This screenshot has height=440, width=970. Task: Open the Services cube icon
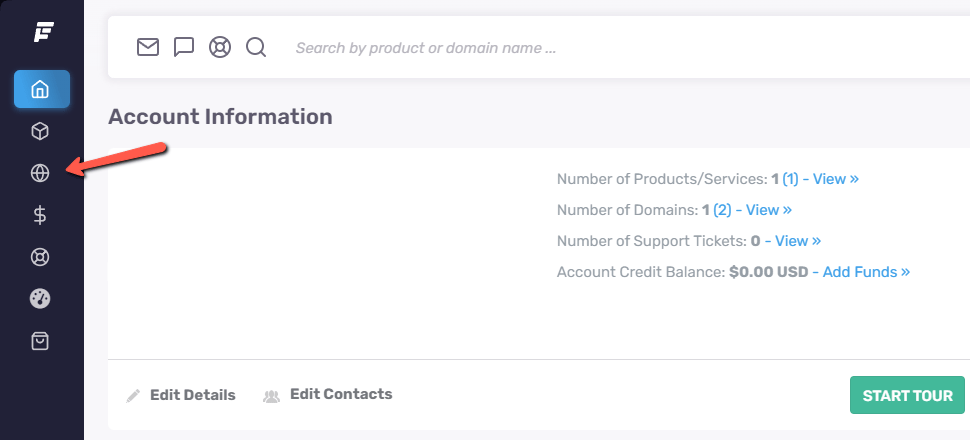[x=40, y=131]
